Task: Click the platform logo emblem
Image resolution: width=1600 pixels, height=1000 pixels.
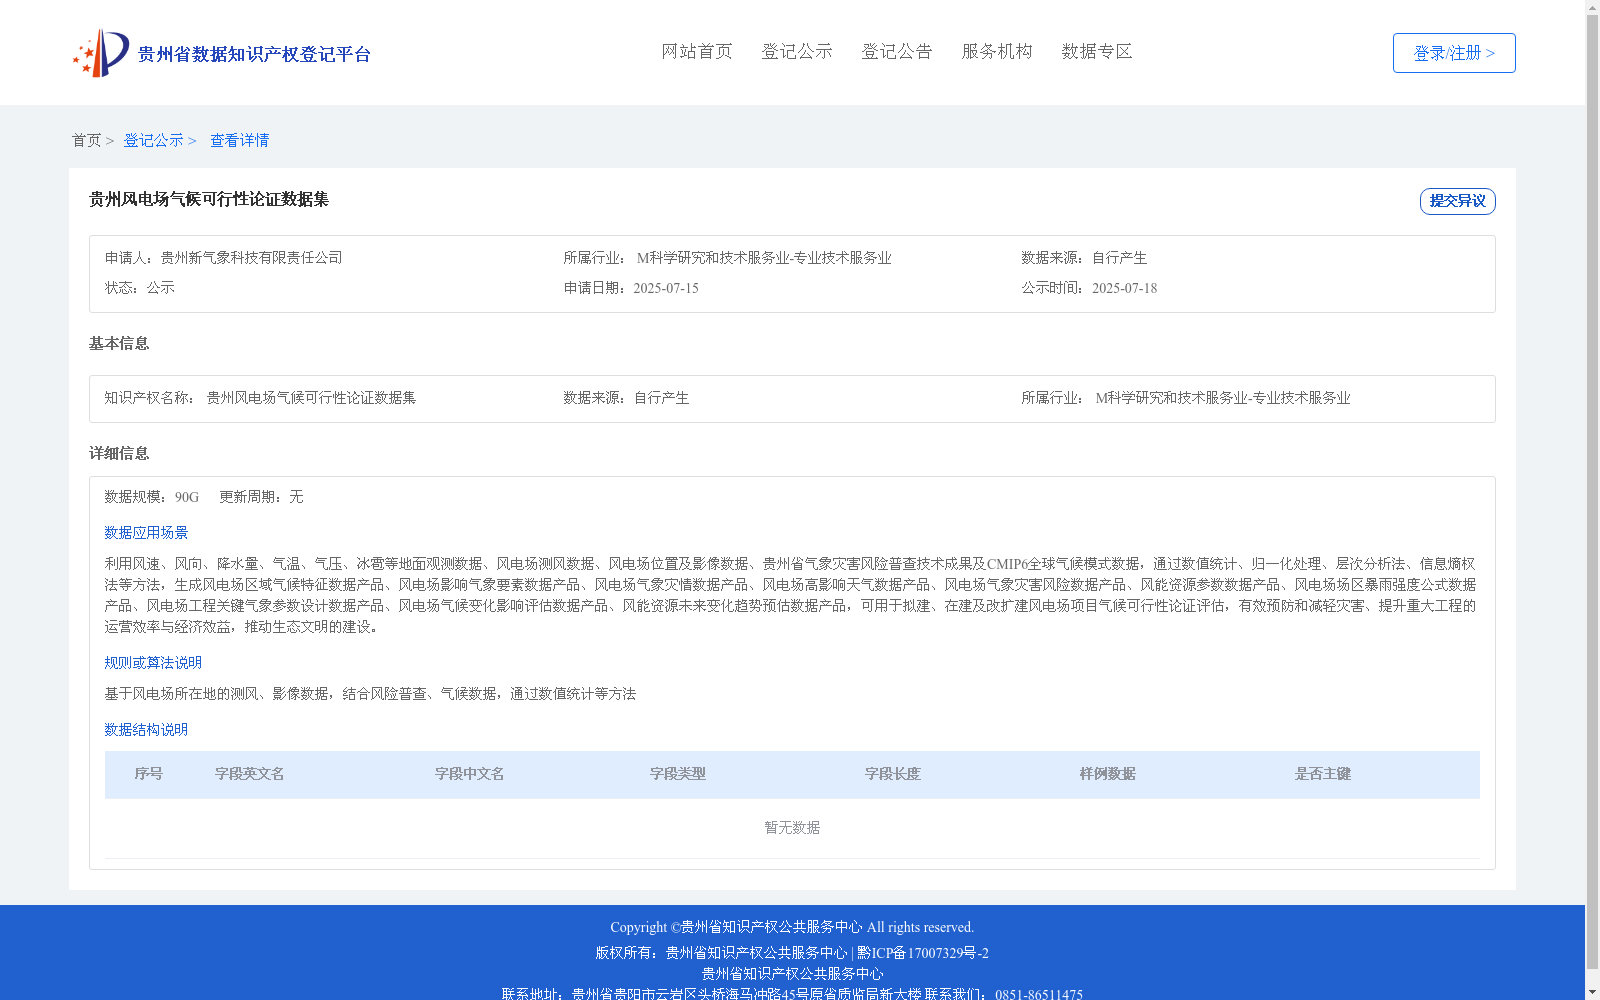Action: pyautogui.click(x=101, y=53)
